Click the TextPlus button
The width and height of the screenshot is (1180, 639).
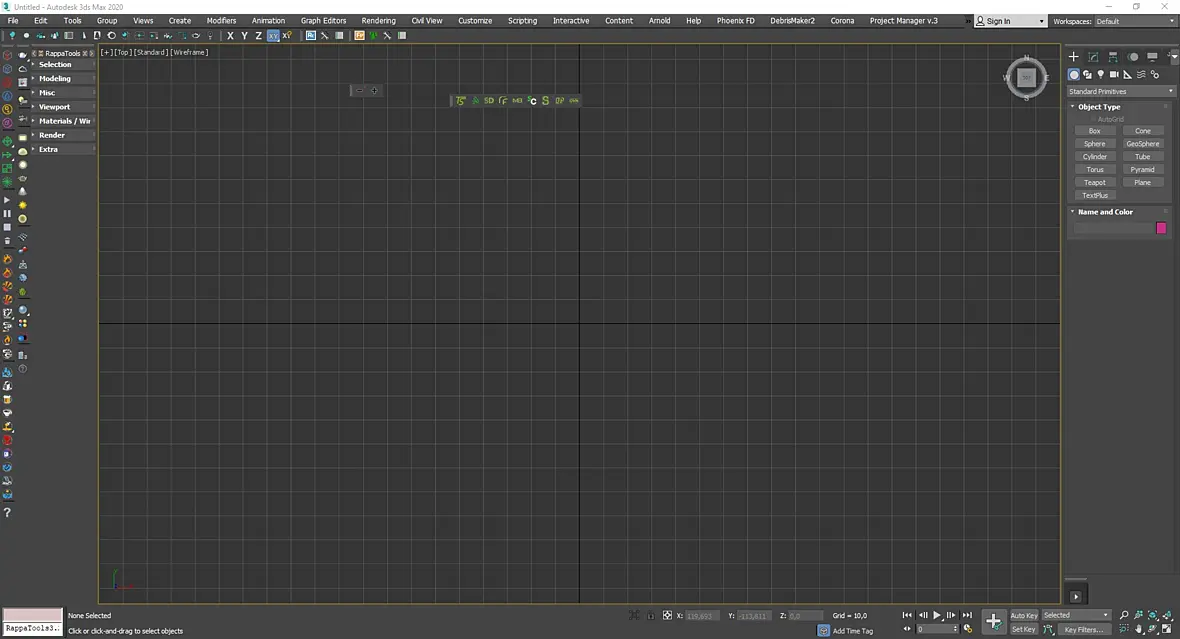[1095, 195]
